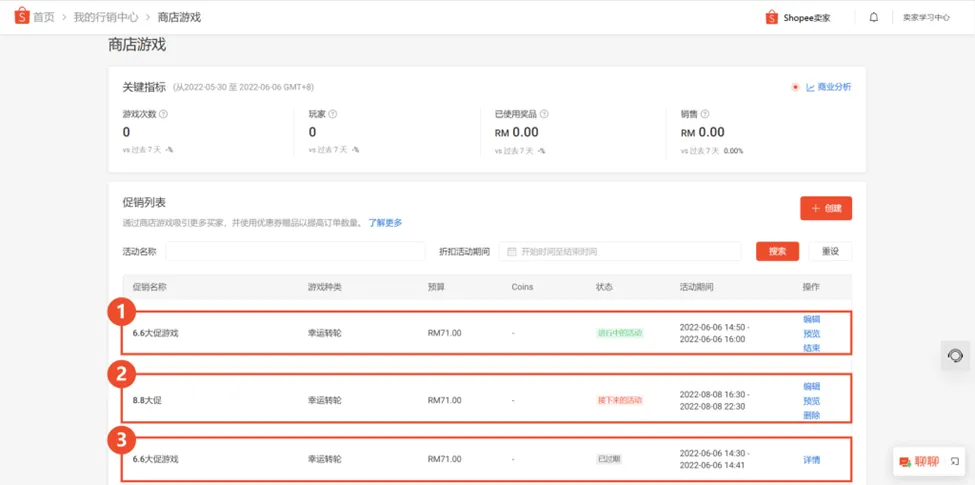The image size is (975, 485).
Task: Click the period 2022-08-08 16:30 - 22:30
Action: 714,400
